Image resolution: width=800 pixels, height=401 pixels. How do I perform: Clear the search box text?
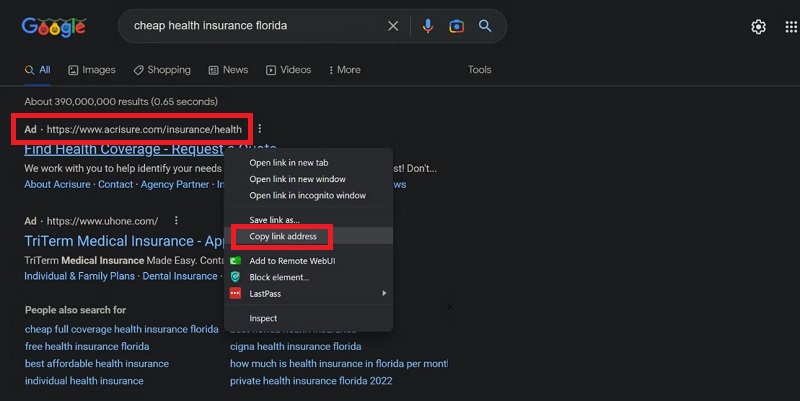coord(393,26)
